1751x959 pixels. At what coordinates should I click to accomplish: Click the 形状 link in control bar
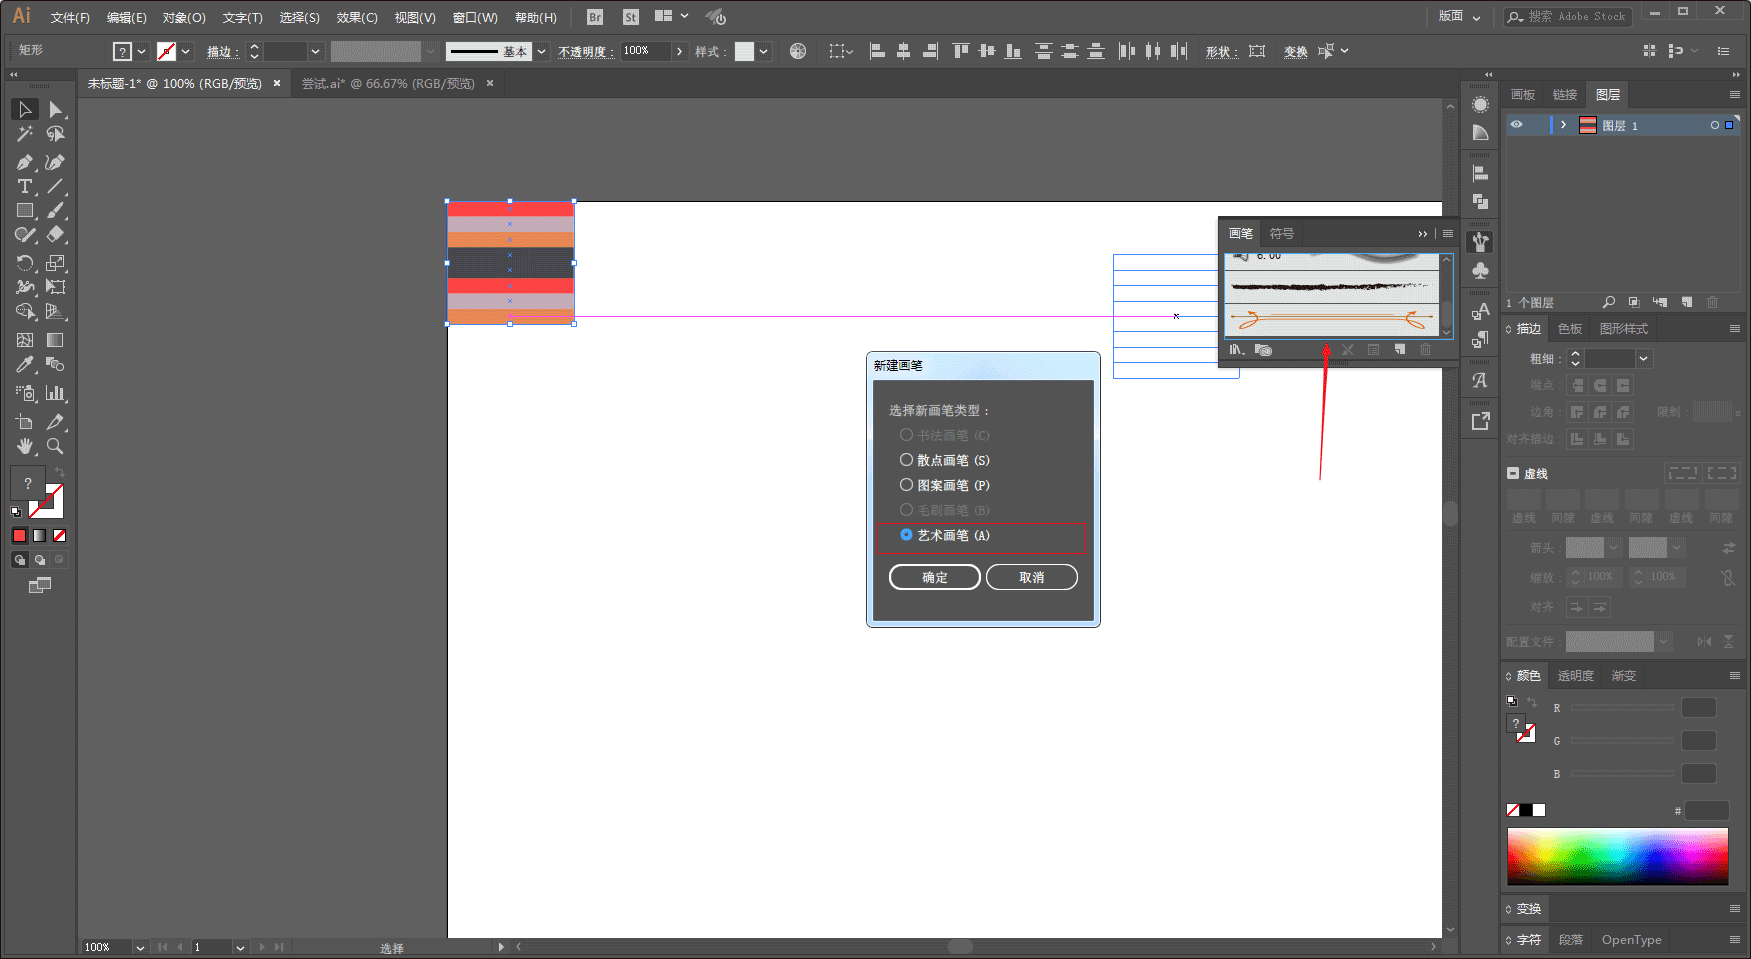coord(1220,52)
